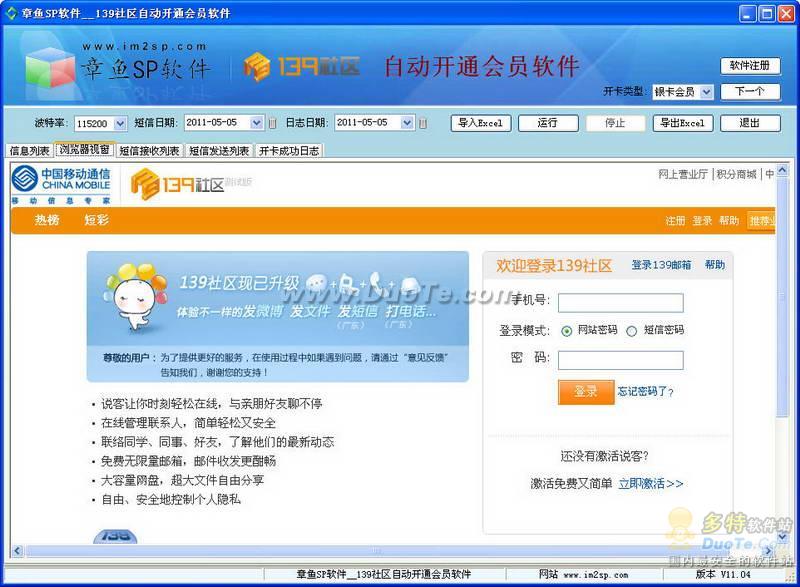Open the 网上营业厅 link

683,174
